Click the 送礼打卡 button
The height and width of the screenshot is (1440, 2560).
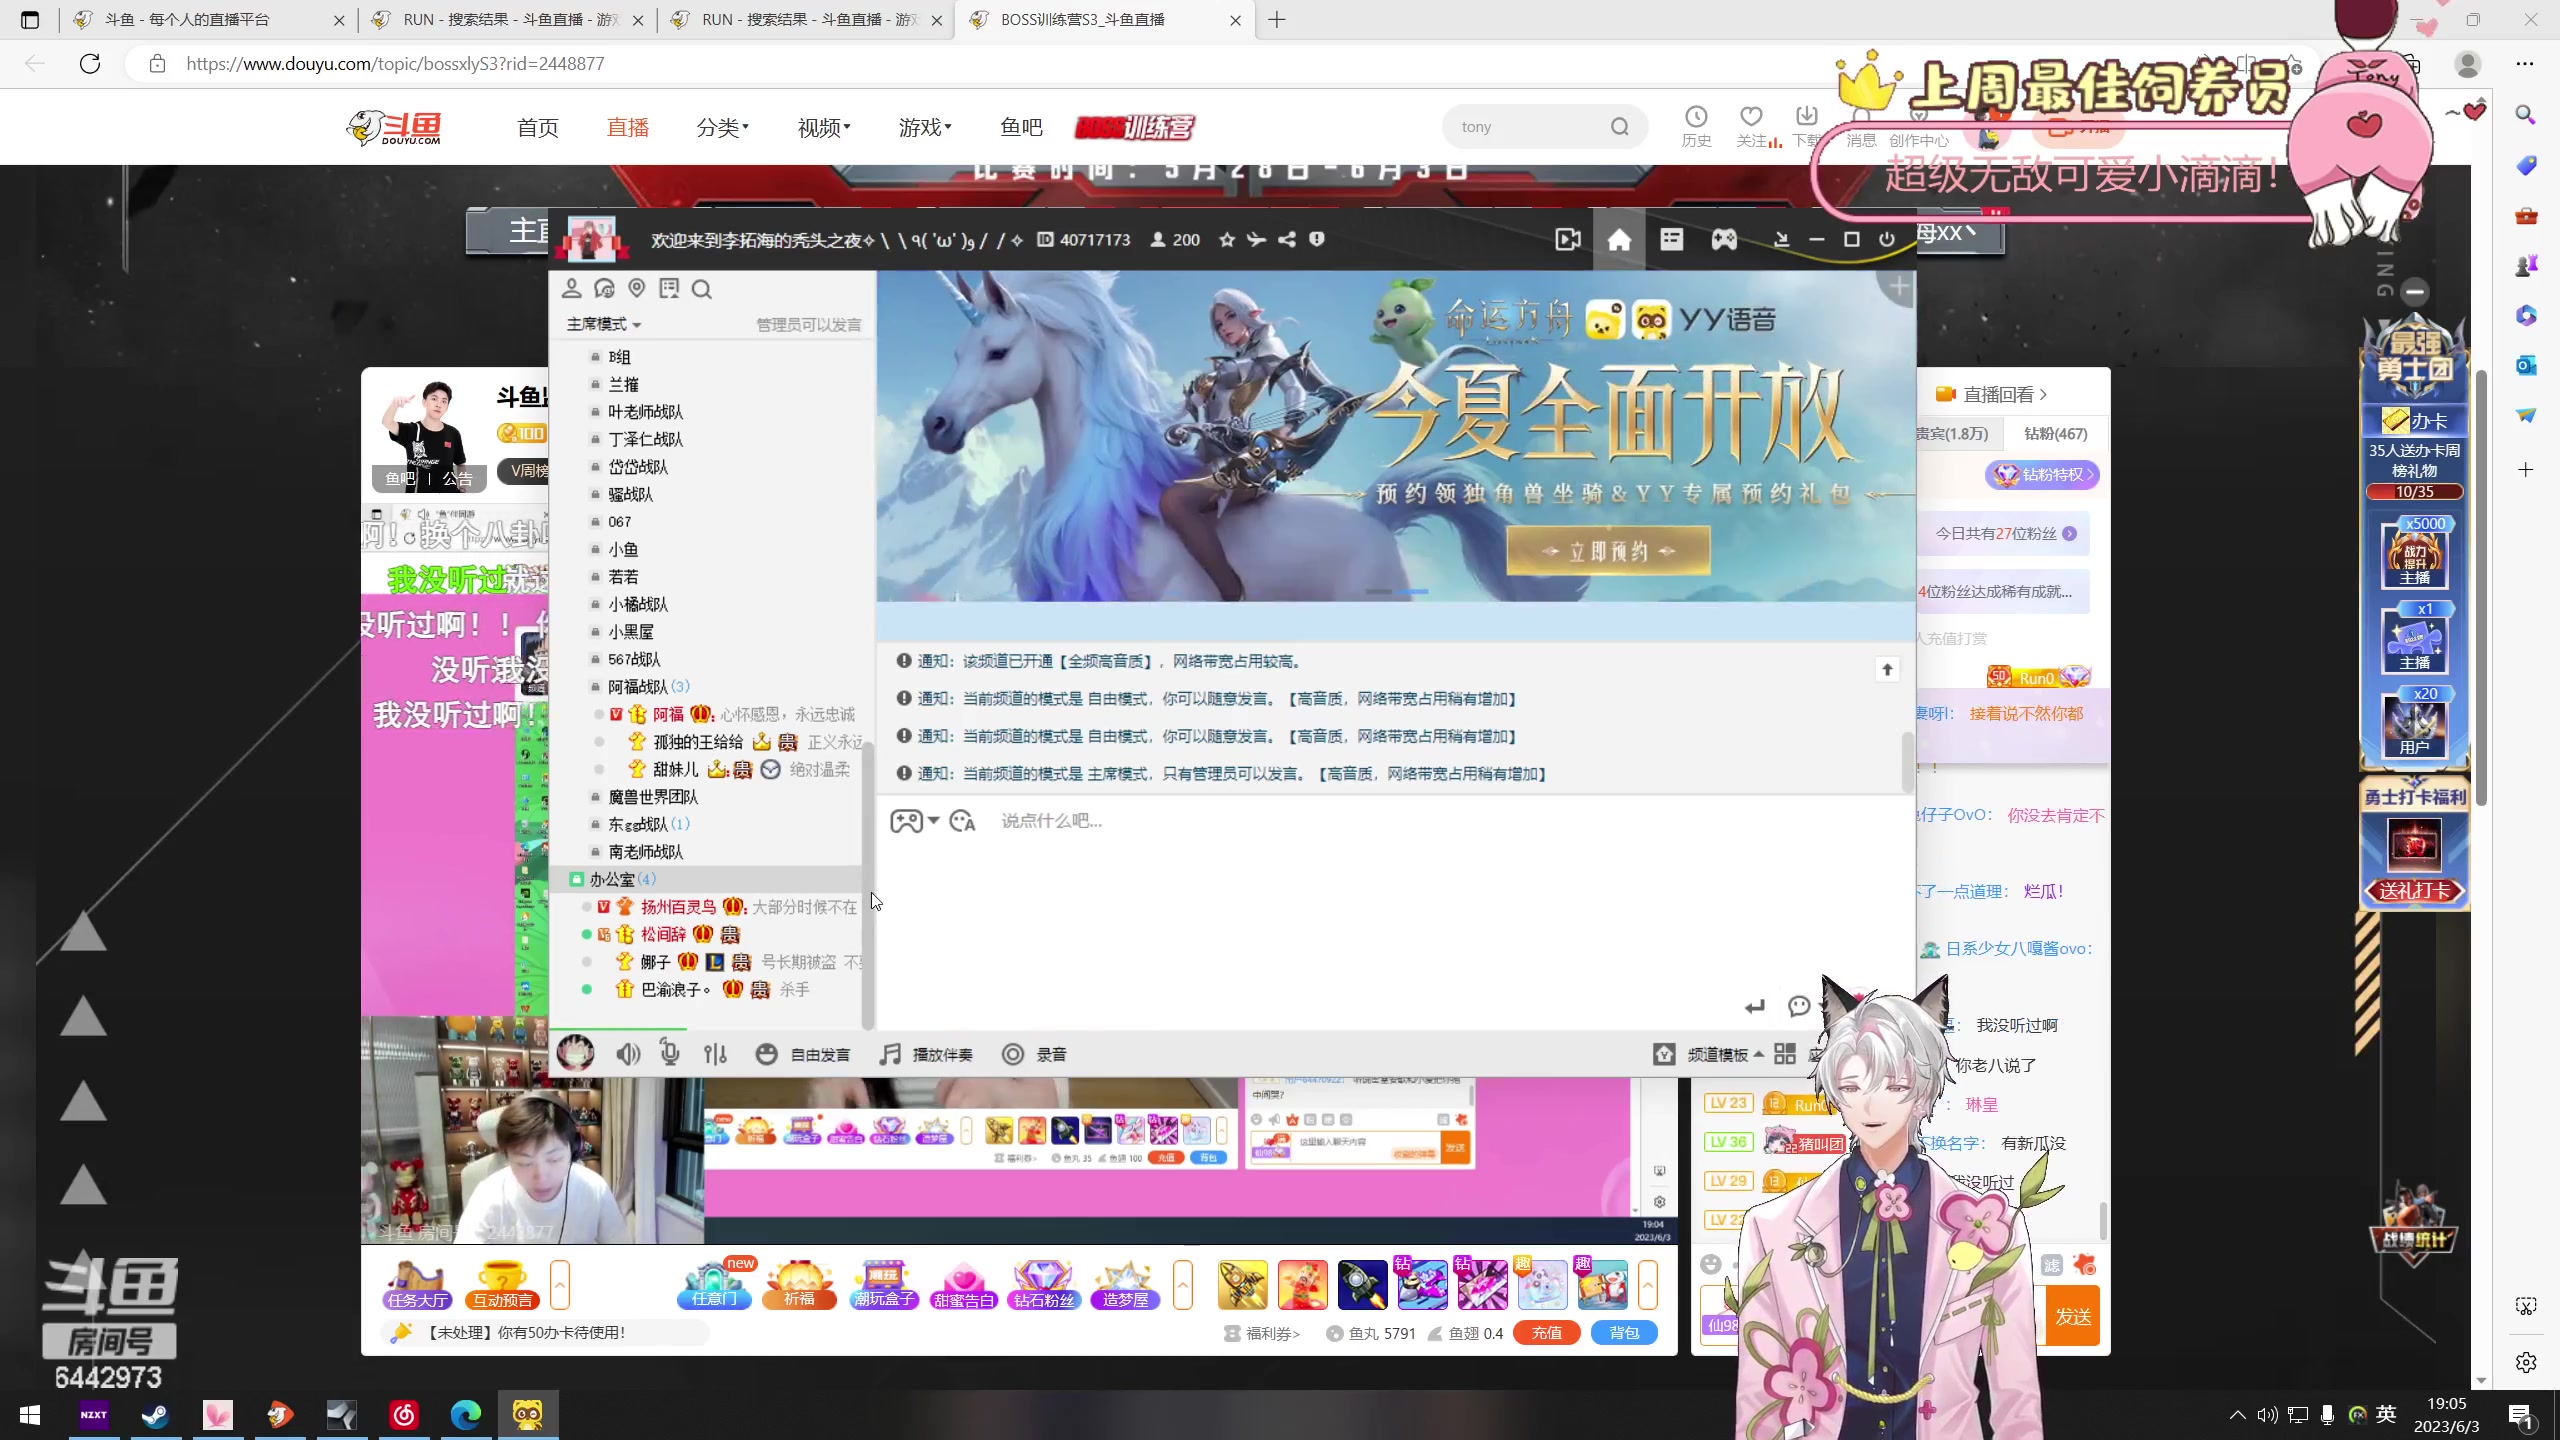pos(2414,891)
